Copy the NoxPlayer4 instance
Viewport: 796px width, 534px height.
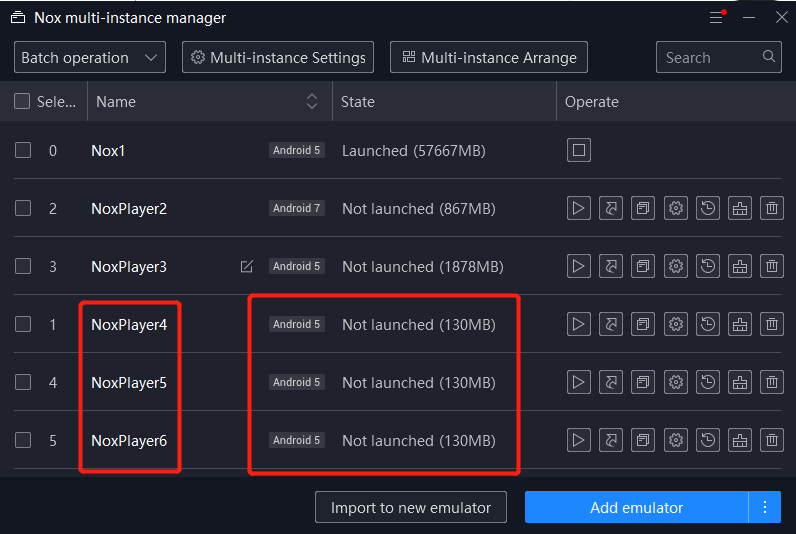coord(643,324)
